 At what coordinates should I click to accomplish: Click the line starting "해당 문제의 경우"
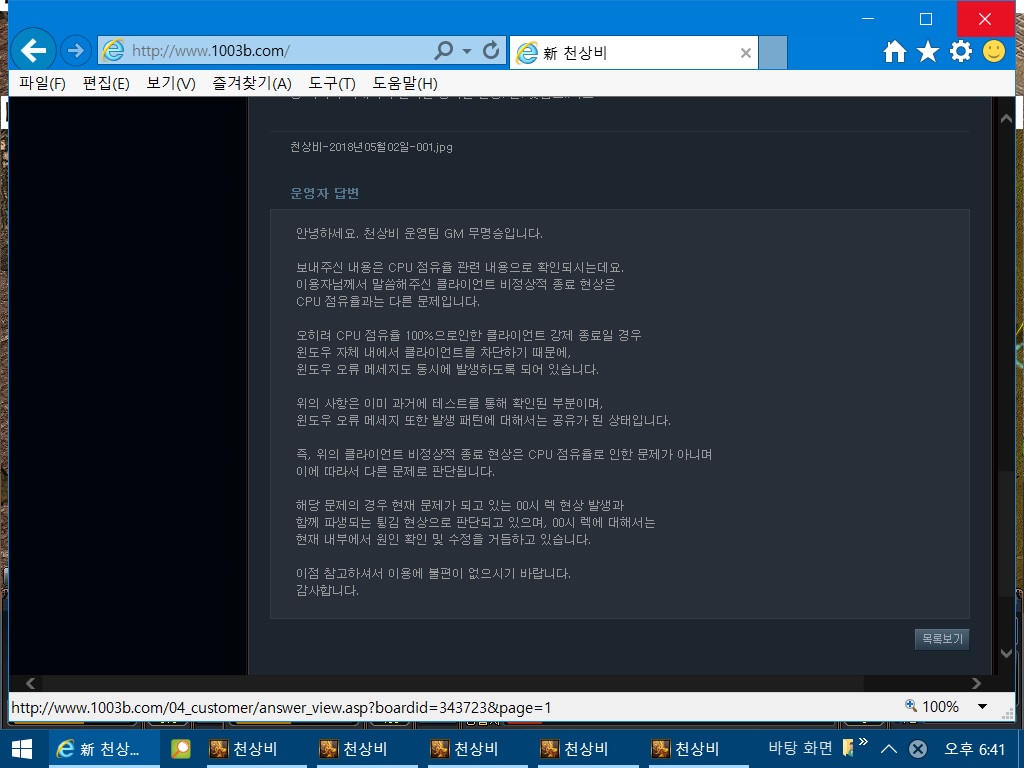click(460, 505)
